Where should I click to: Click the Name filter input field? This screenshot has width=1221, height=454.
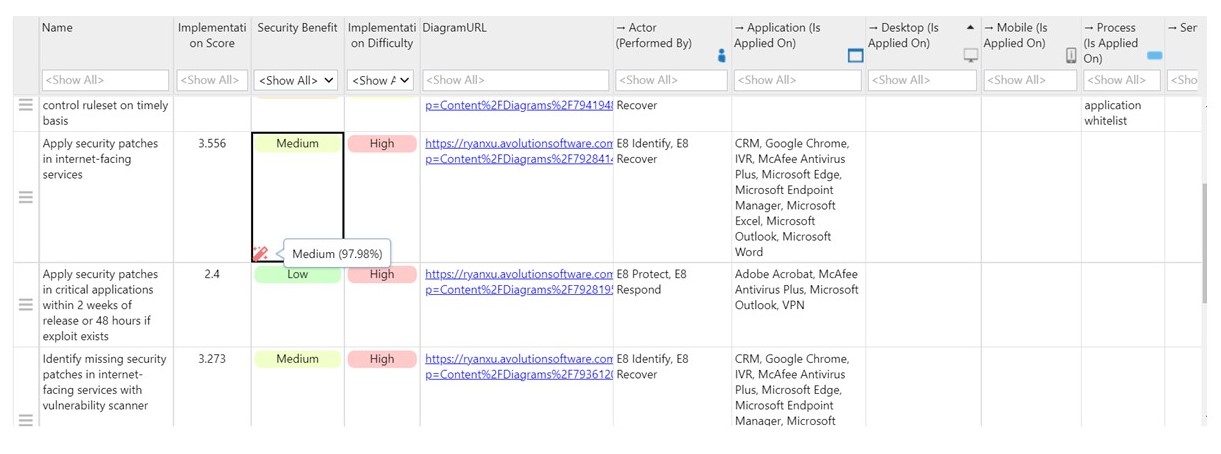click(105, 80)
